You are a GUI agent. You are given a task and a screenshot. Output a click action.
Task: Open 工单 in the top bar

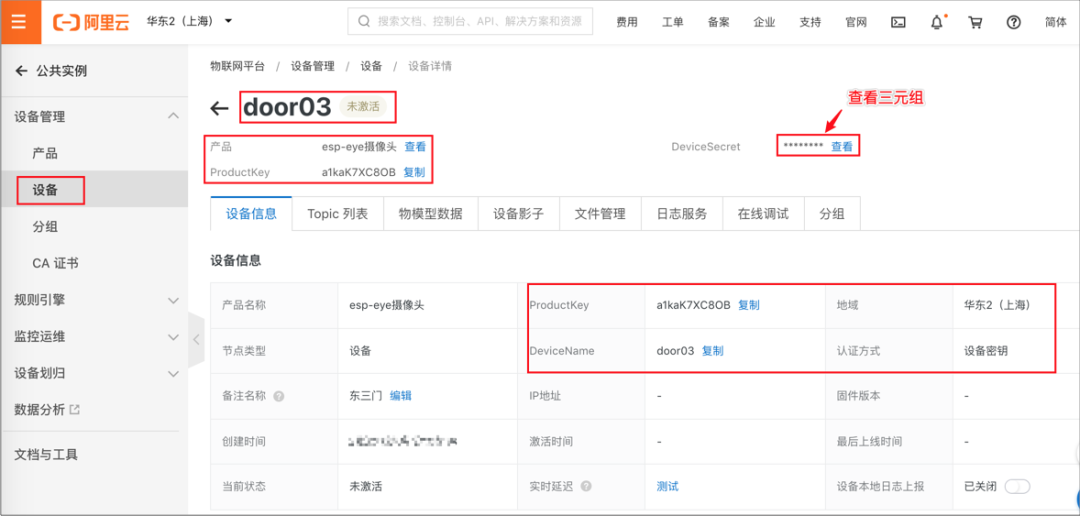point(672,22)
